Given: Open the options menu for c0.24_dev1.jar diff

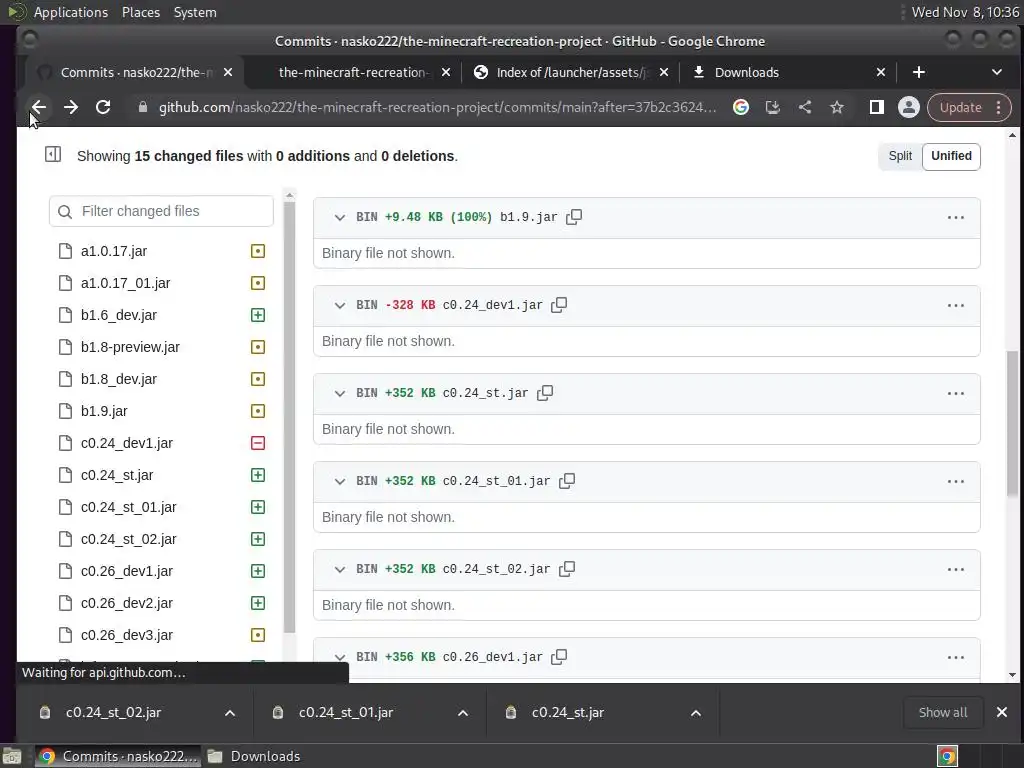Looking at the screenshot, I should tap(955, 306).
